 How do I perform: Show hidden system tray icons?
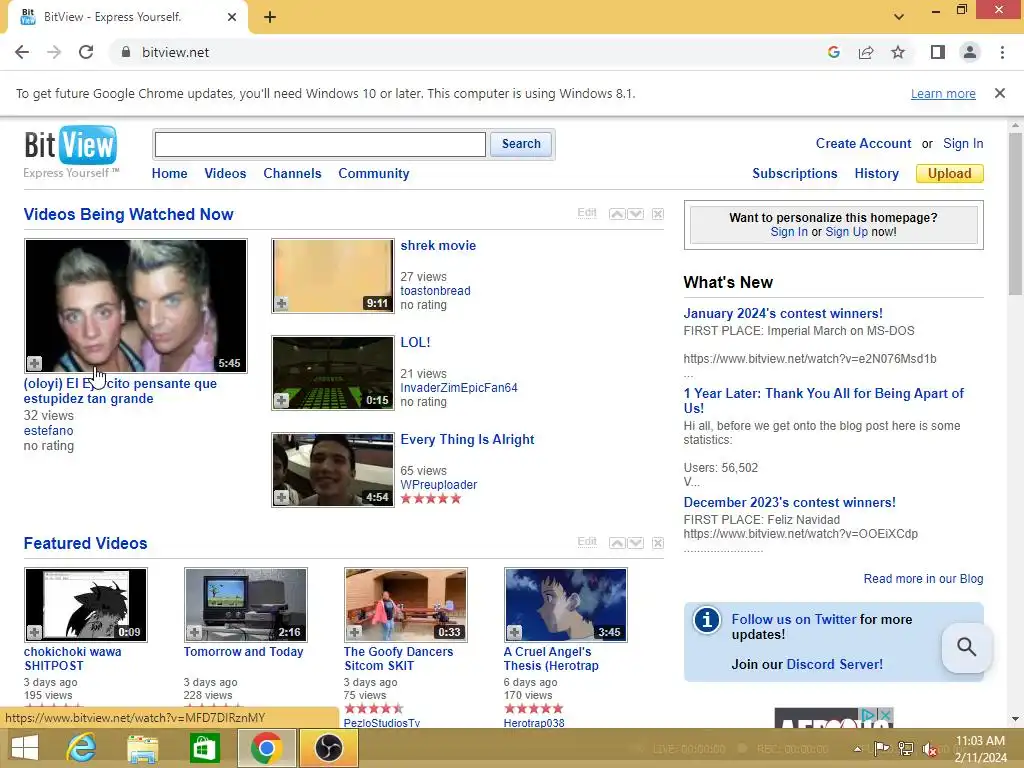point(857,749)
